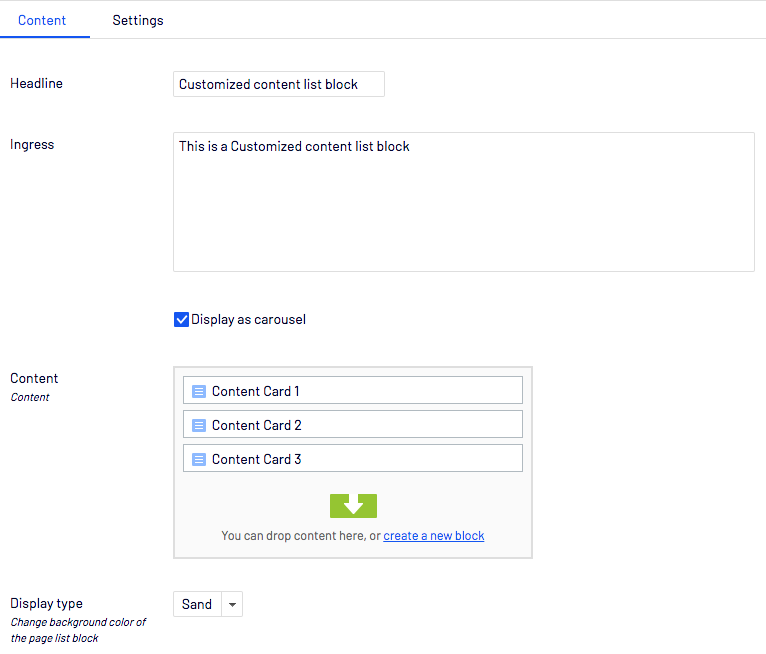The height and width of the screenshot is (654, 766).
Task: Follow the "create a new block" link
Action: tap(433, 536)
